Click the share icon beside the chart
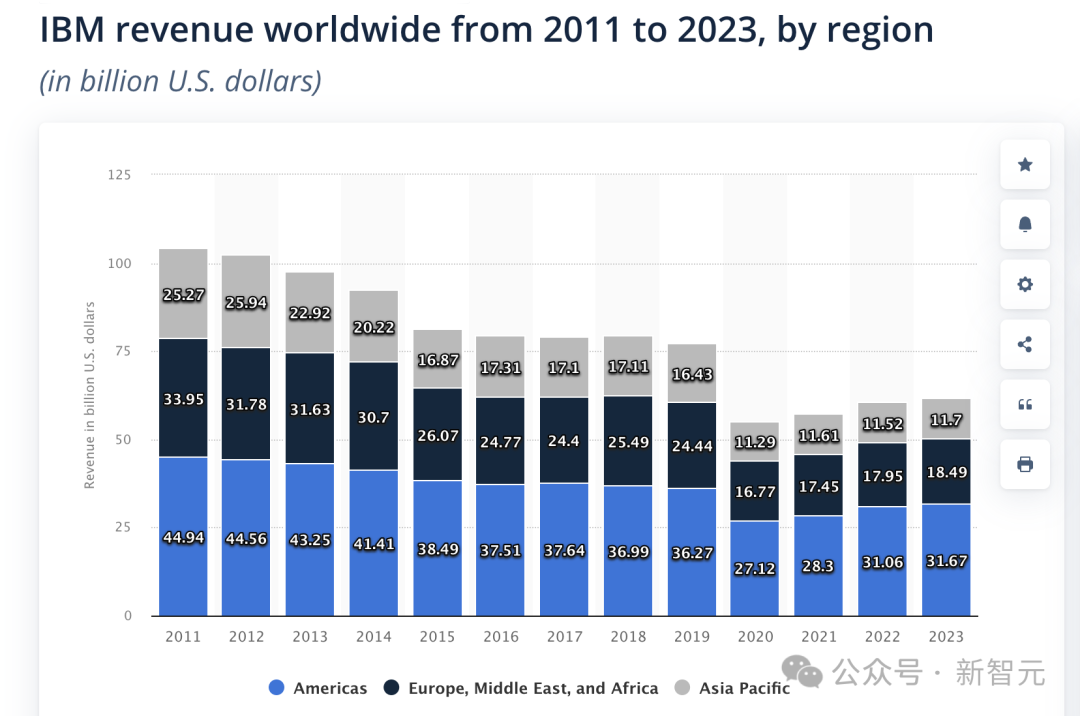The image size is (1080, 716). pos(1025,345)
